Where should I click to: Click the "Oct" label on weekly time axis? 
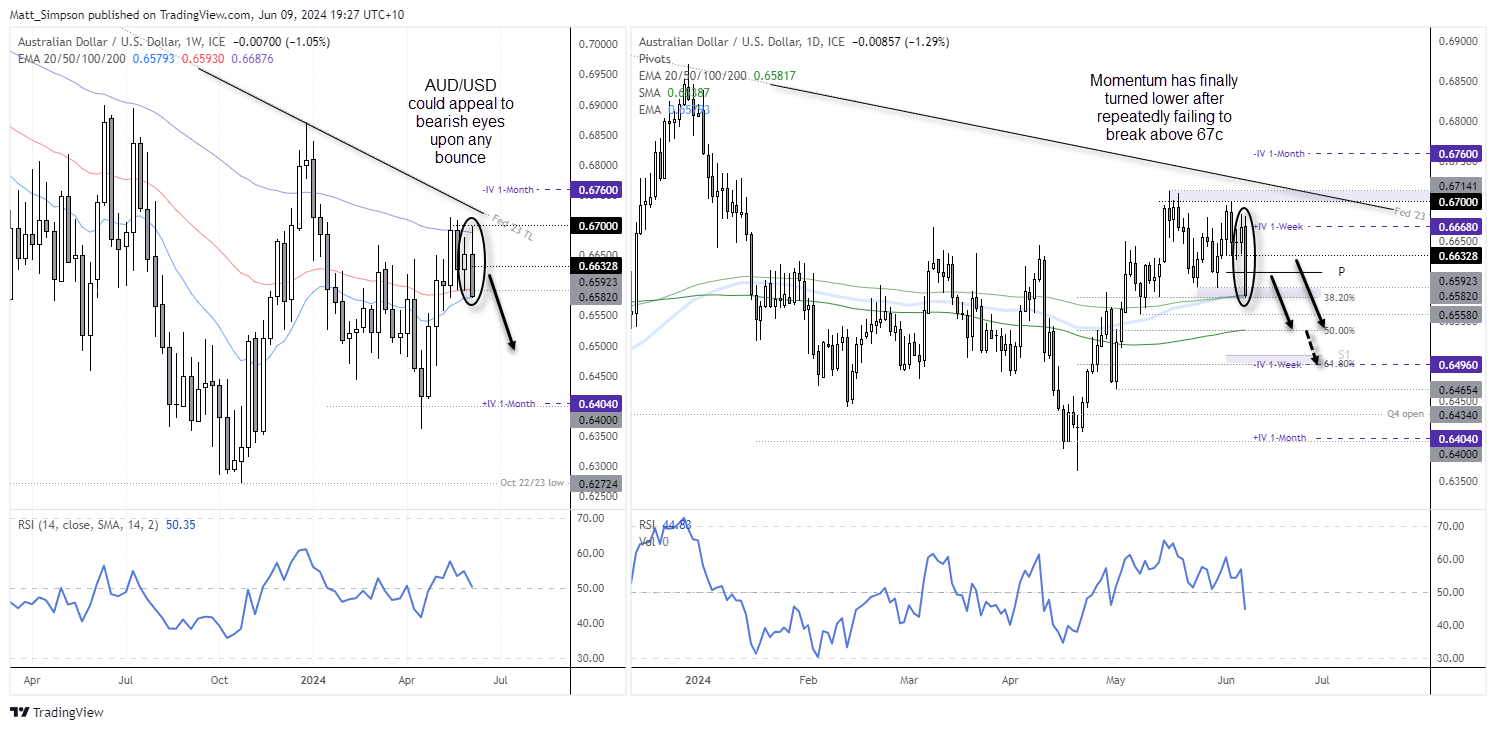219,679
